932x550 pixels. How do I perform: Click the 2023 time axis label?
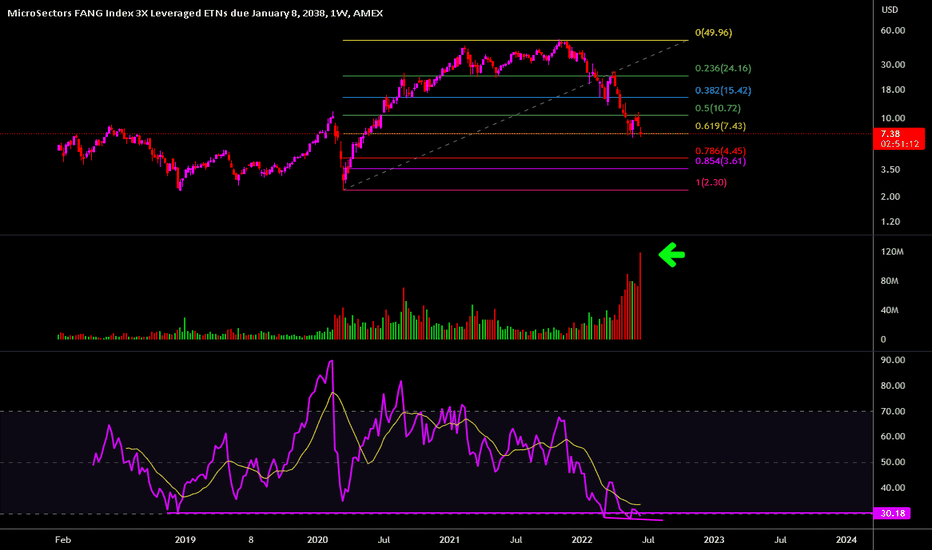pyautogui.click(x=714, y=540)
